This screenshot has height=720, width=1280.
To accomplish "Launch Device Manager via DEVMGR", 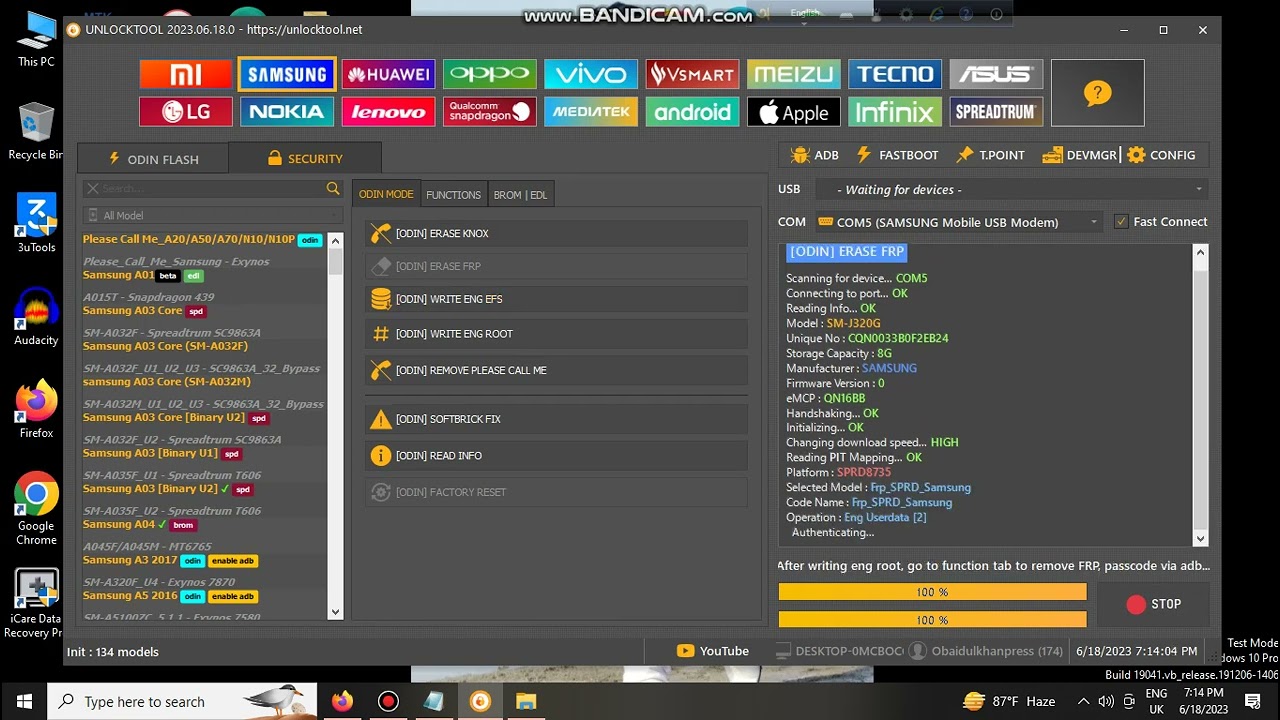I will 1079,155.
